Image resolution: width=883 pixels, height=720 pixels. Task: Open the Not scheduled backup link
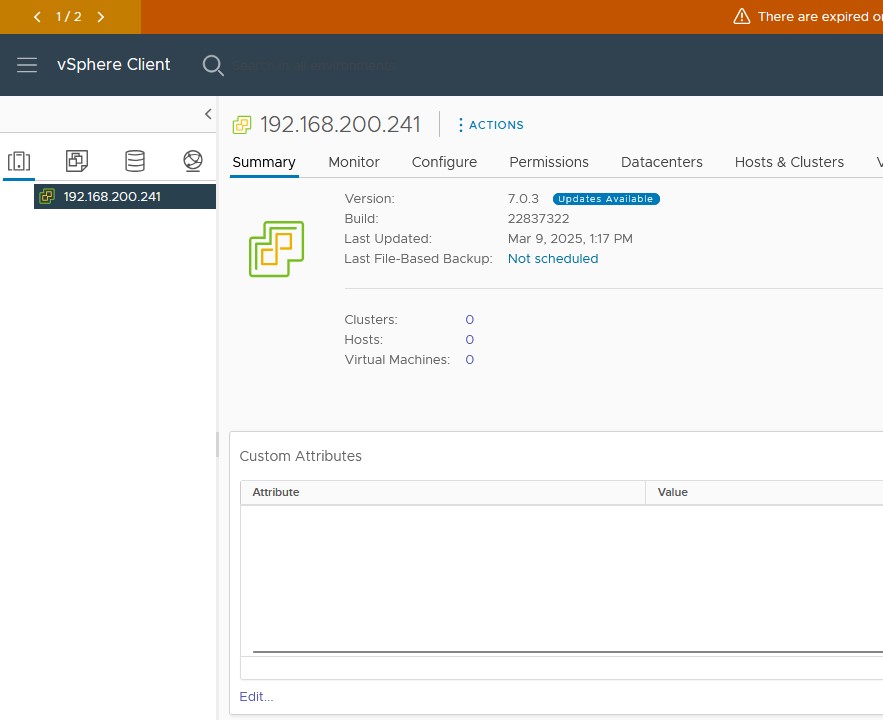tap(553, 259)
